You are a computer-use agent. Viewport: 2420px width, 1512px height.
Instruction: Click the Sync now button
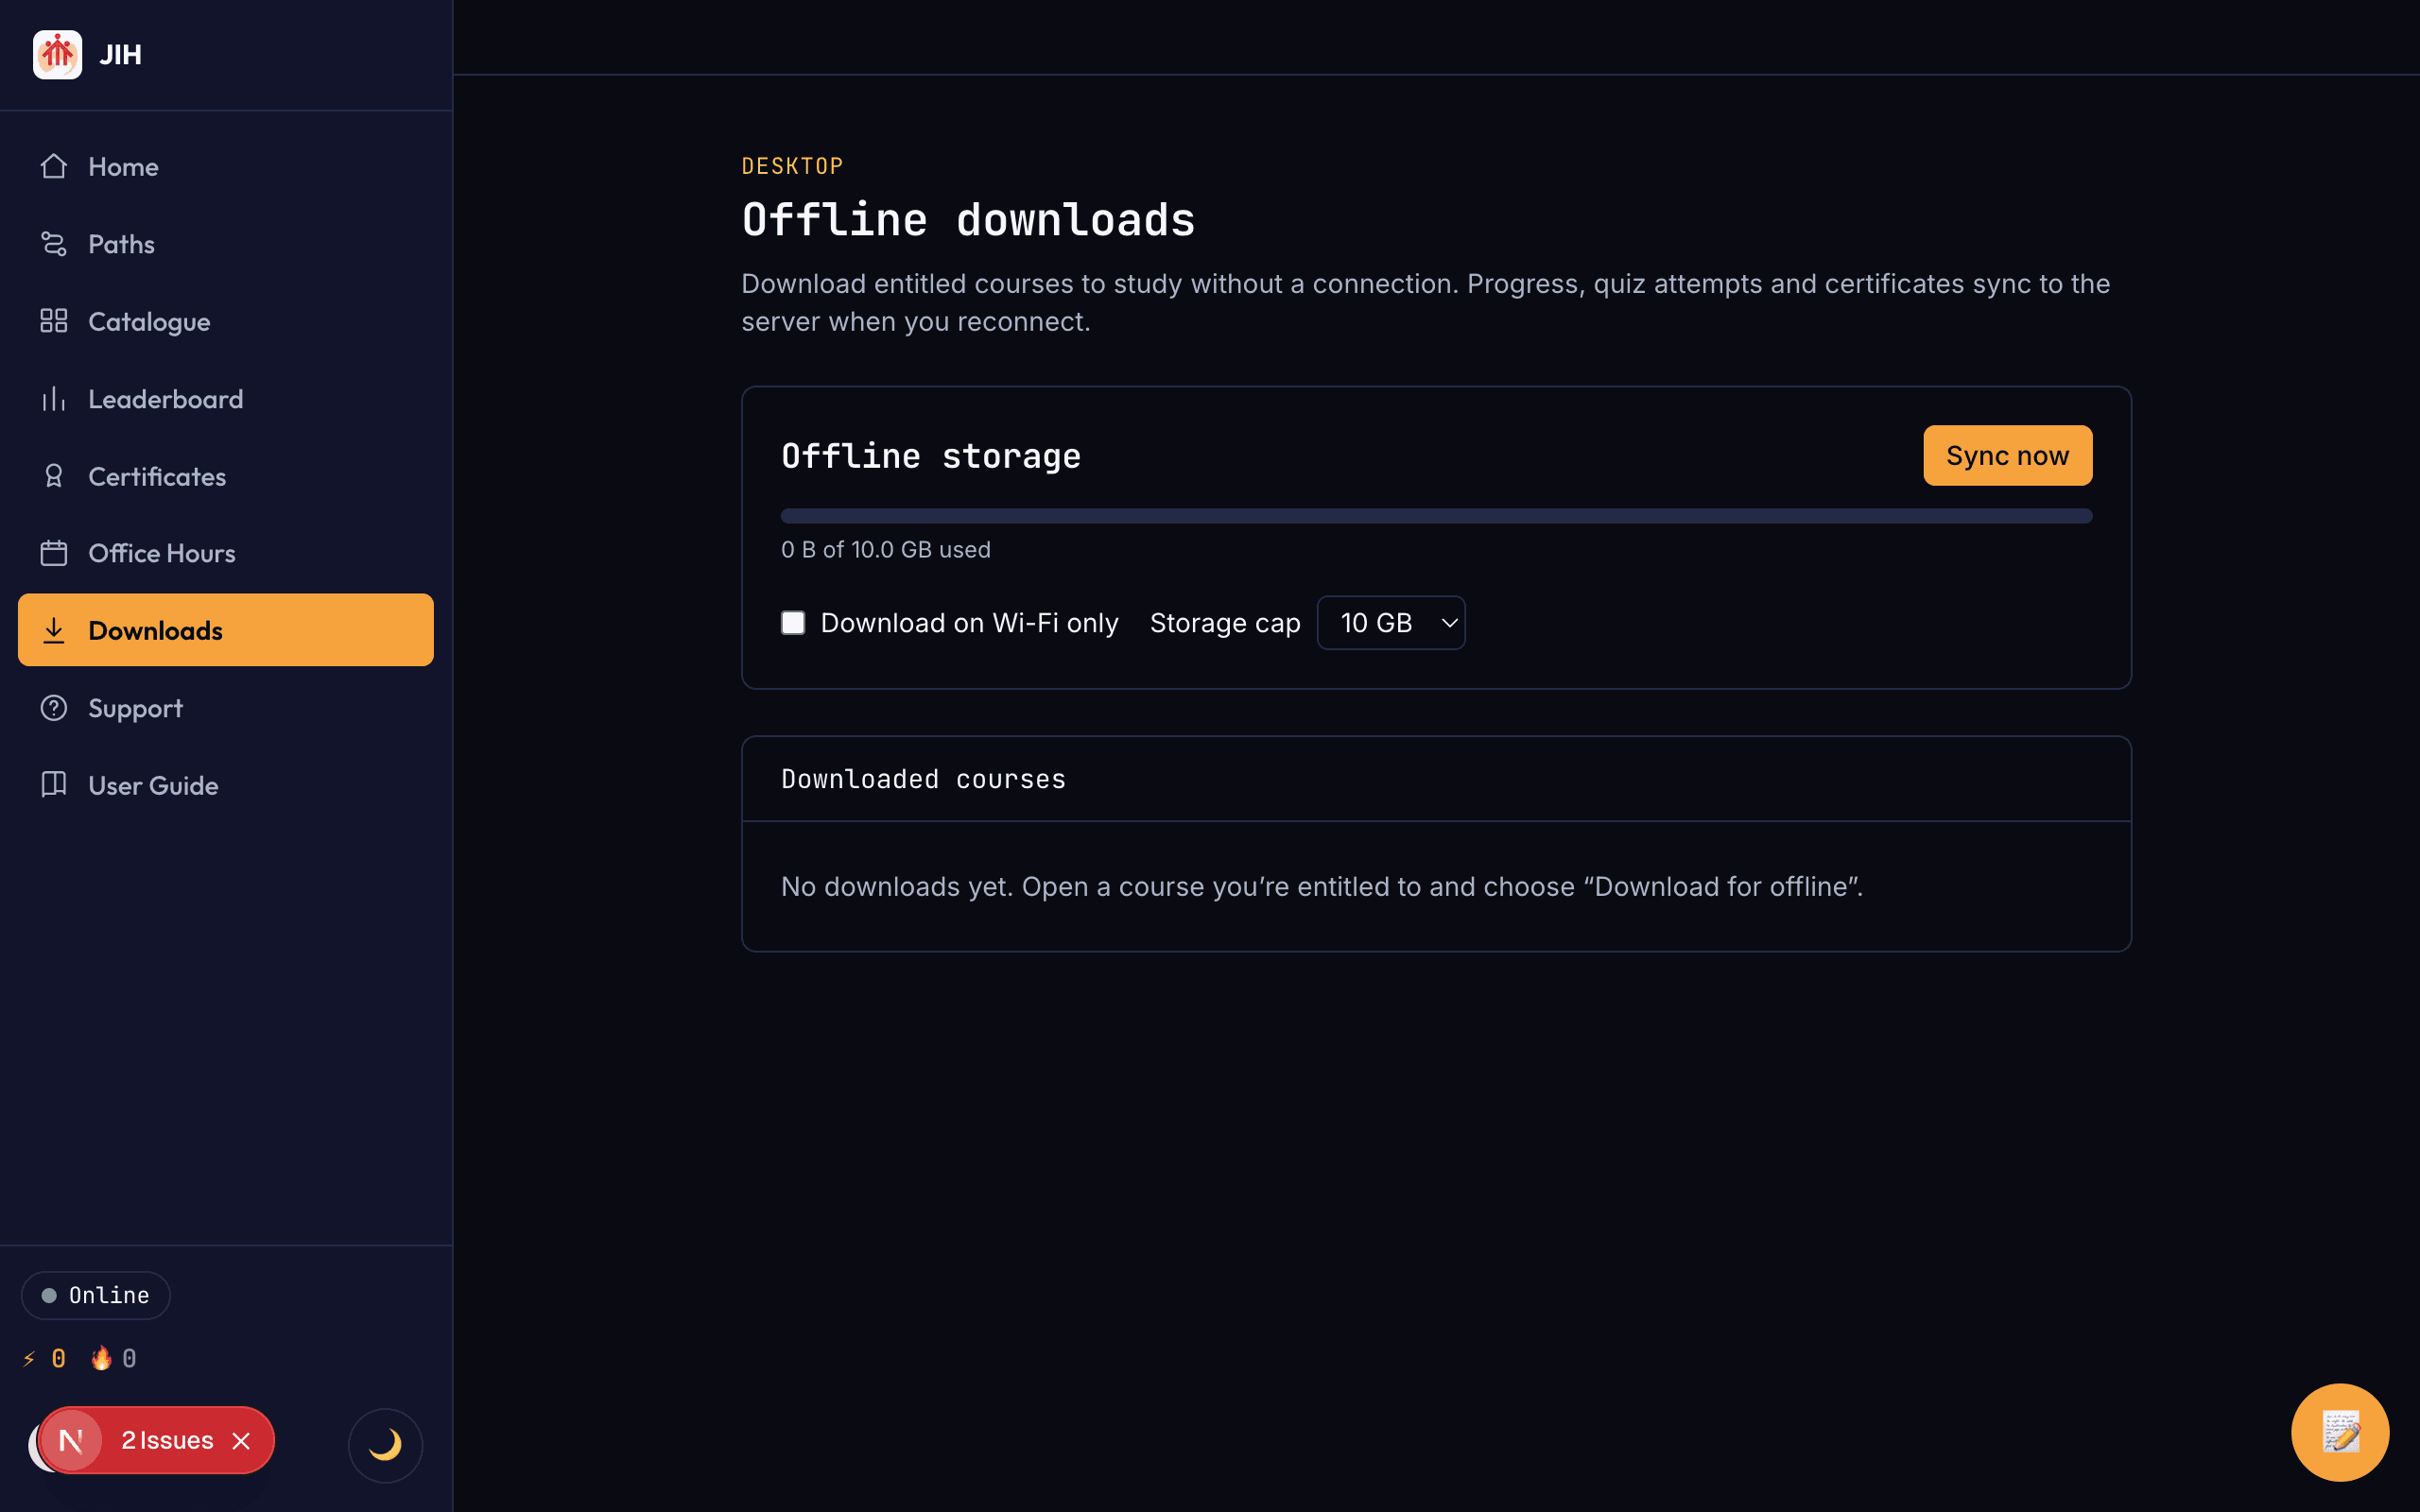coord(2007,455)
